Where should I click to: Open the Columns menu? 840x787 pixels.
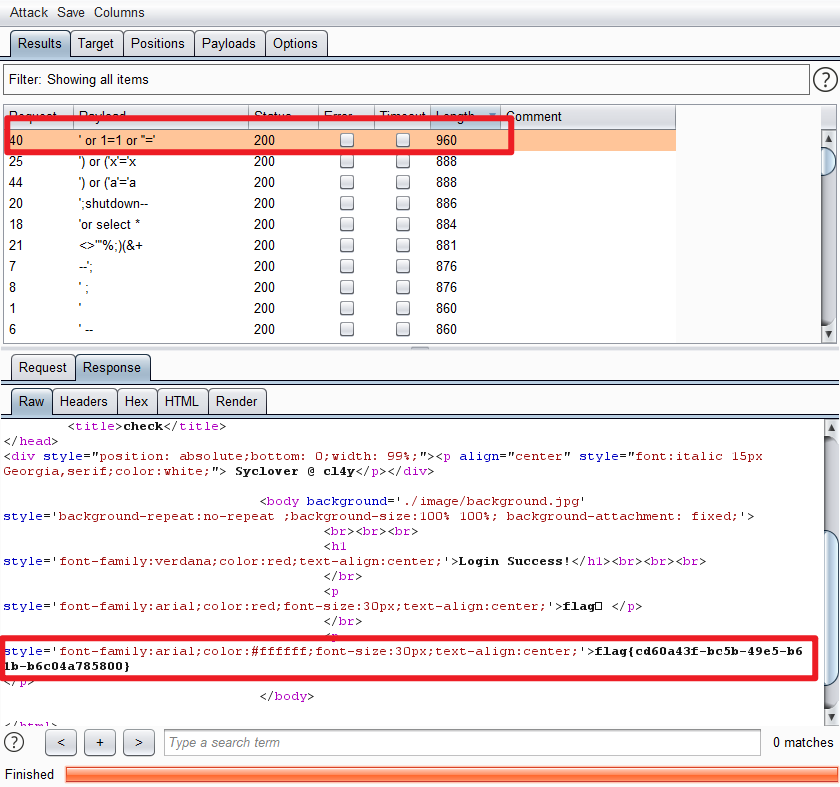(119, 12)
